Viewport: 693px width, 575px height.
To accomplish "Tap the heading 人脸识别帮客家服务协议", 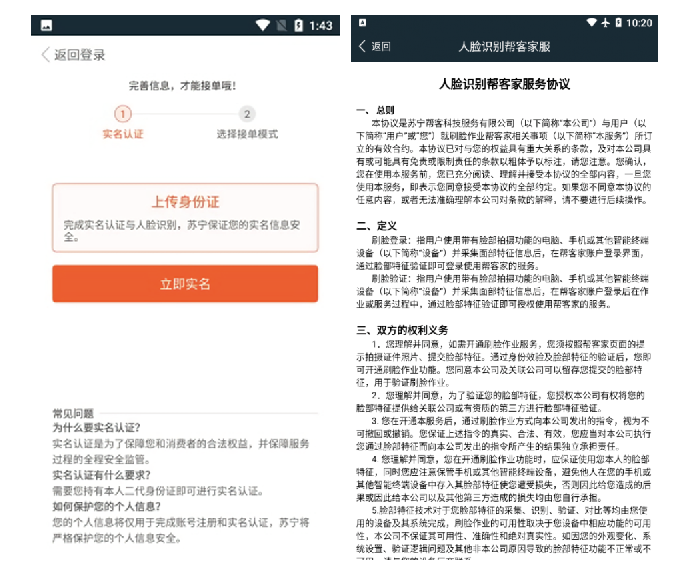I will 504,84.
